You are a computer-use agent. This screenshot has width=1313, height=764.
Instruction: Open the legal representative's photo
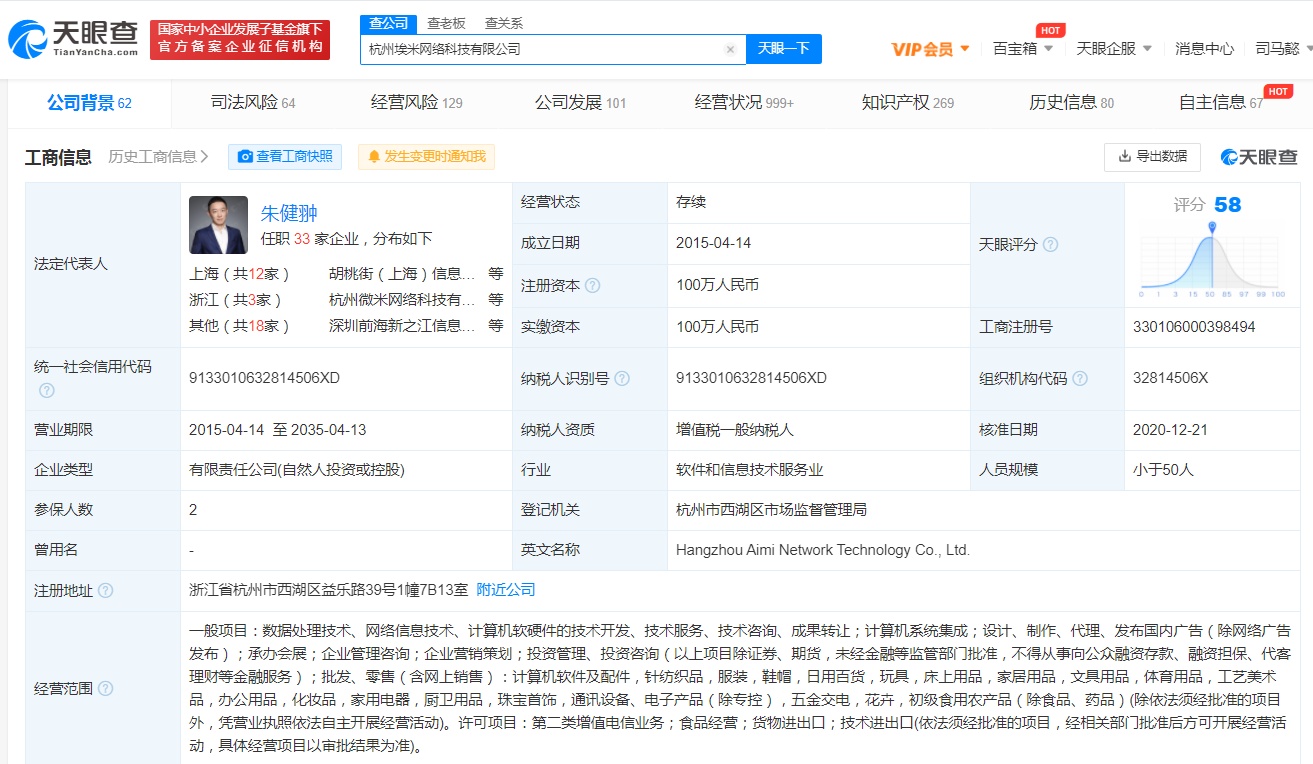point(218,225)
